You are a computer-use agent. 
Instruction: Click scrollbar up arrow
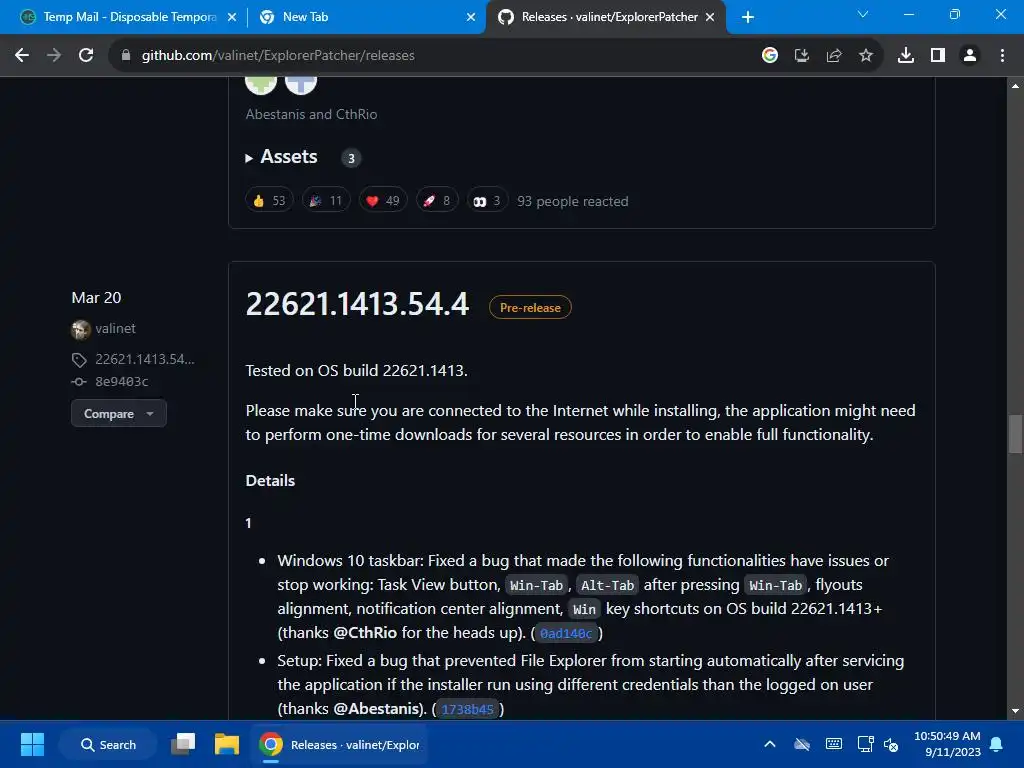point(1015,86)
